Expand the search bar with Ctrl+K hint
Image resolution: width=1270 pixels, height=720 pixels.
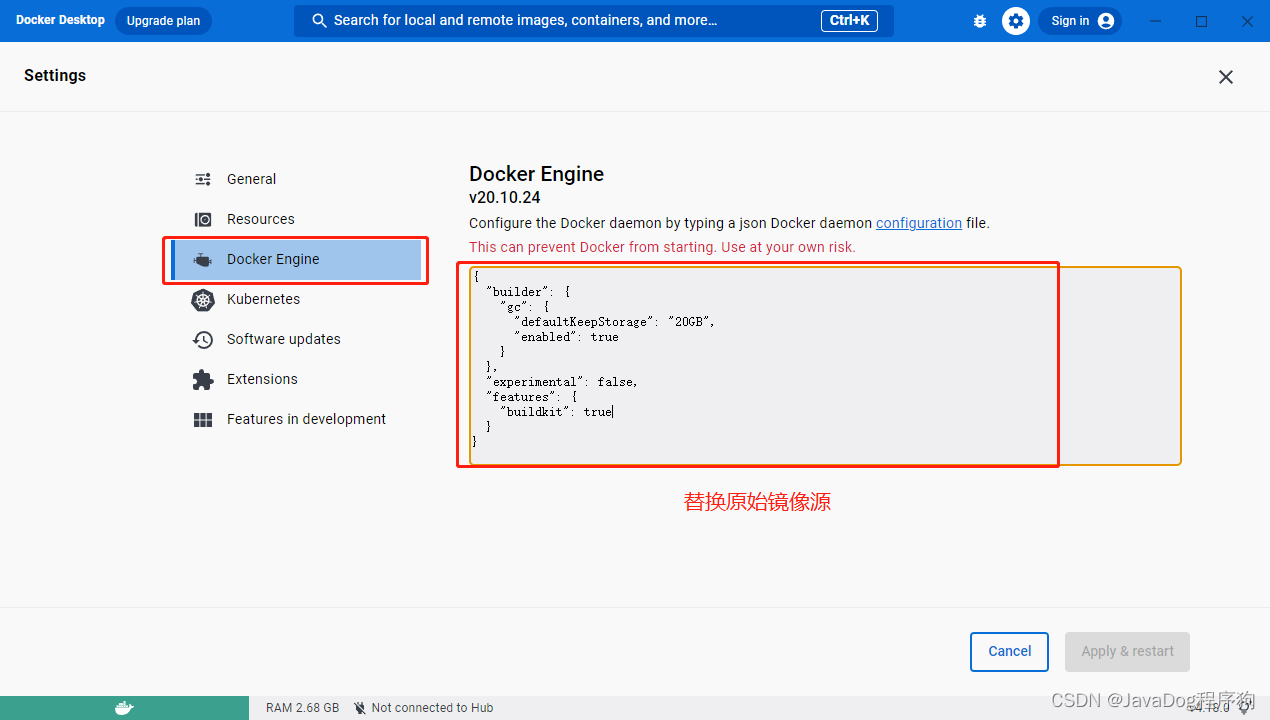tap(594, 20)
